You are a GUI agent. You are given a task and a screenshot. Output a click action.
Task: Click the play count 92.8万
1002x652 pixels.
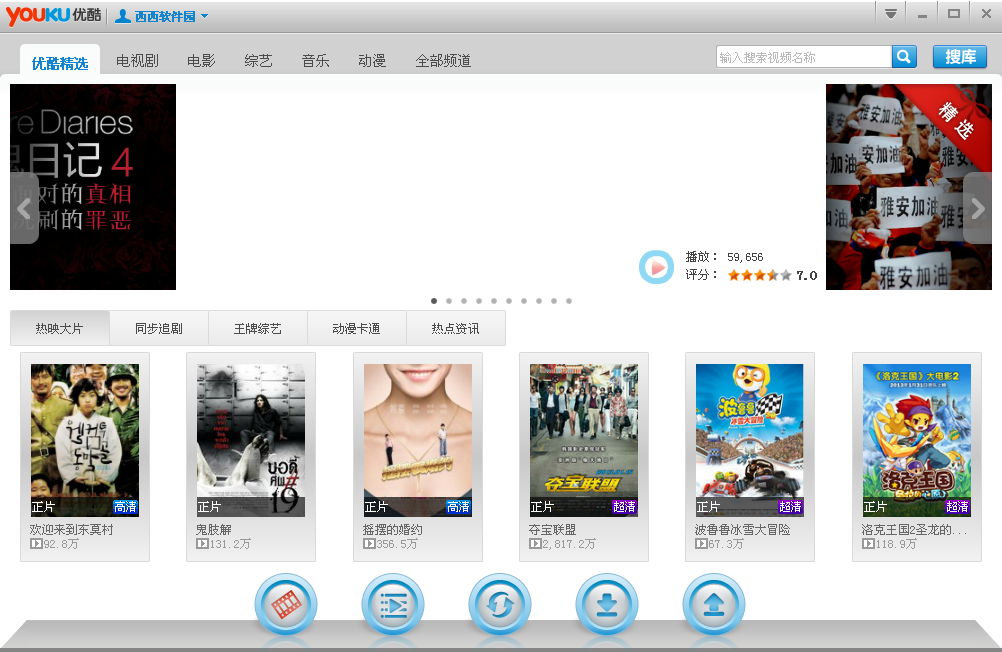(x=54, y=544)
